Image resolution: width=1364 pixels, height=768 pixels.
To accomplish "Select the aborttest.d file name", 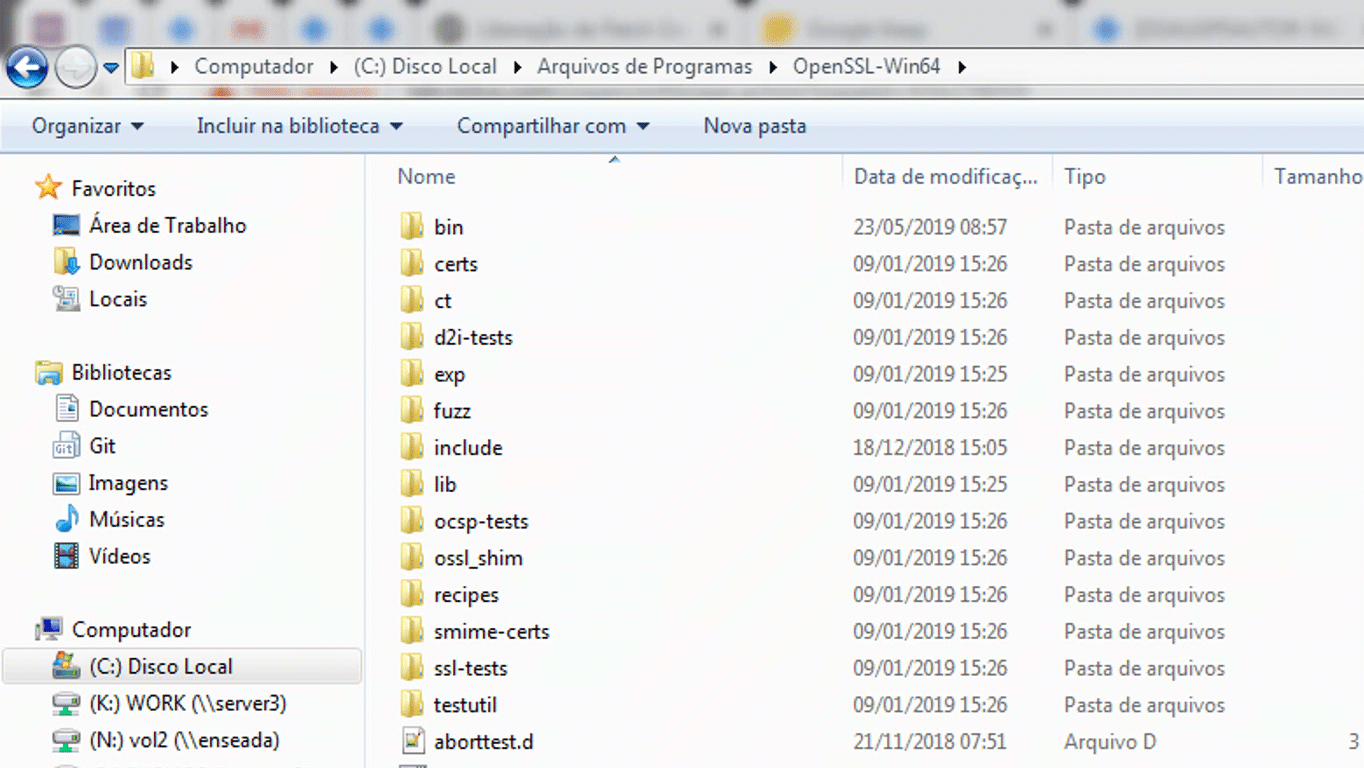I will tap(484, 742).
